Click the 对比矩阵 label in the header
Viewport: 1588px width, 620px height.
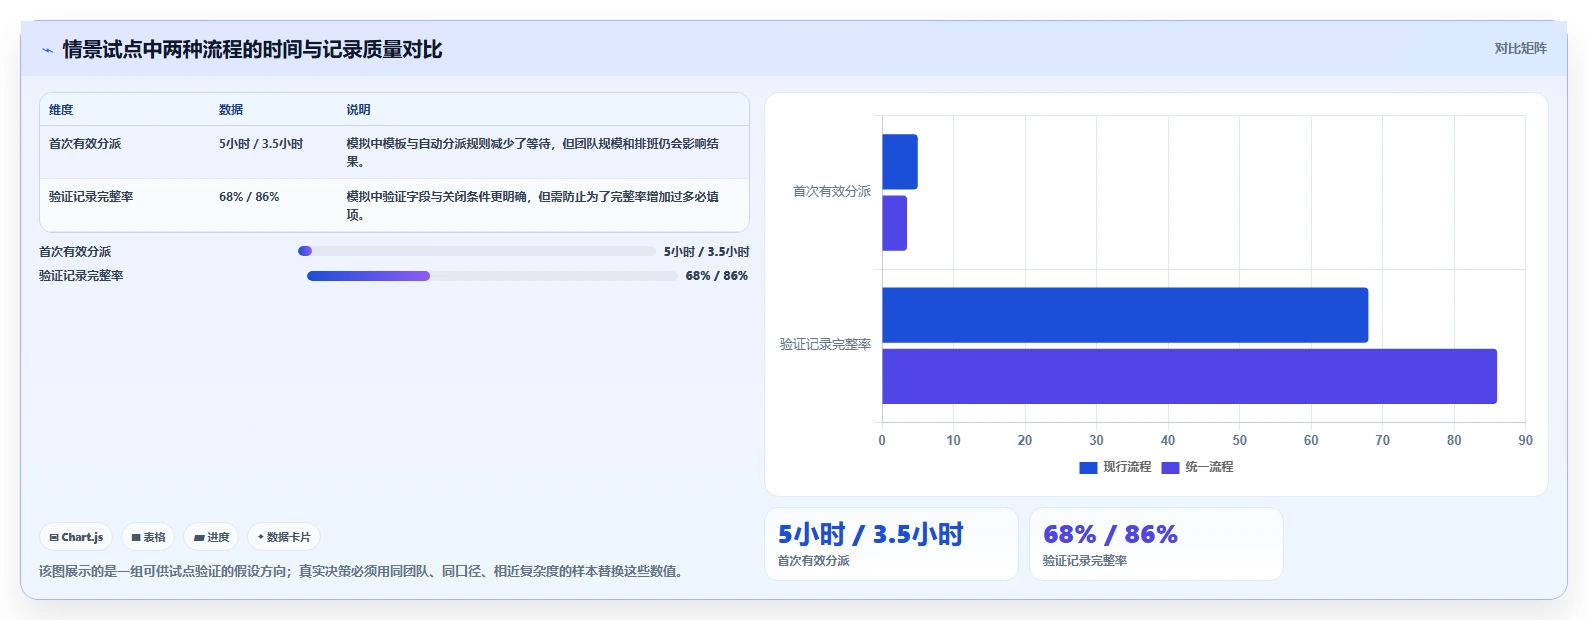1520,48
